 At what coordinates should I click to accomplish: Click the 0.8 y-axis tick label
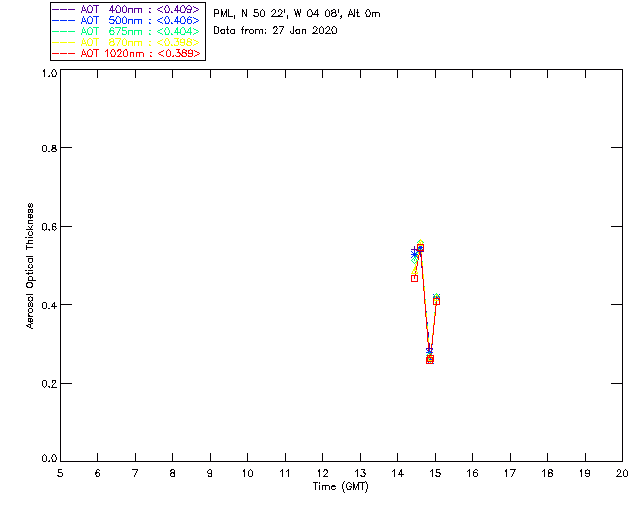[49, 148]
